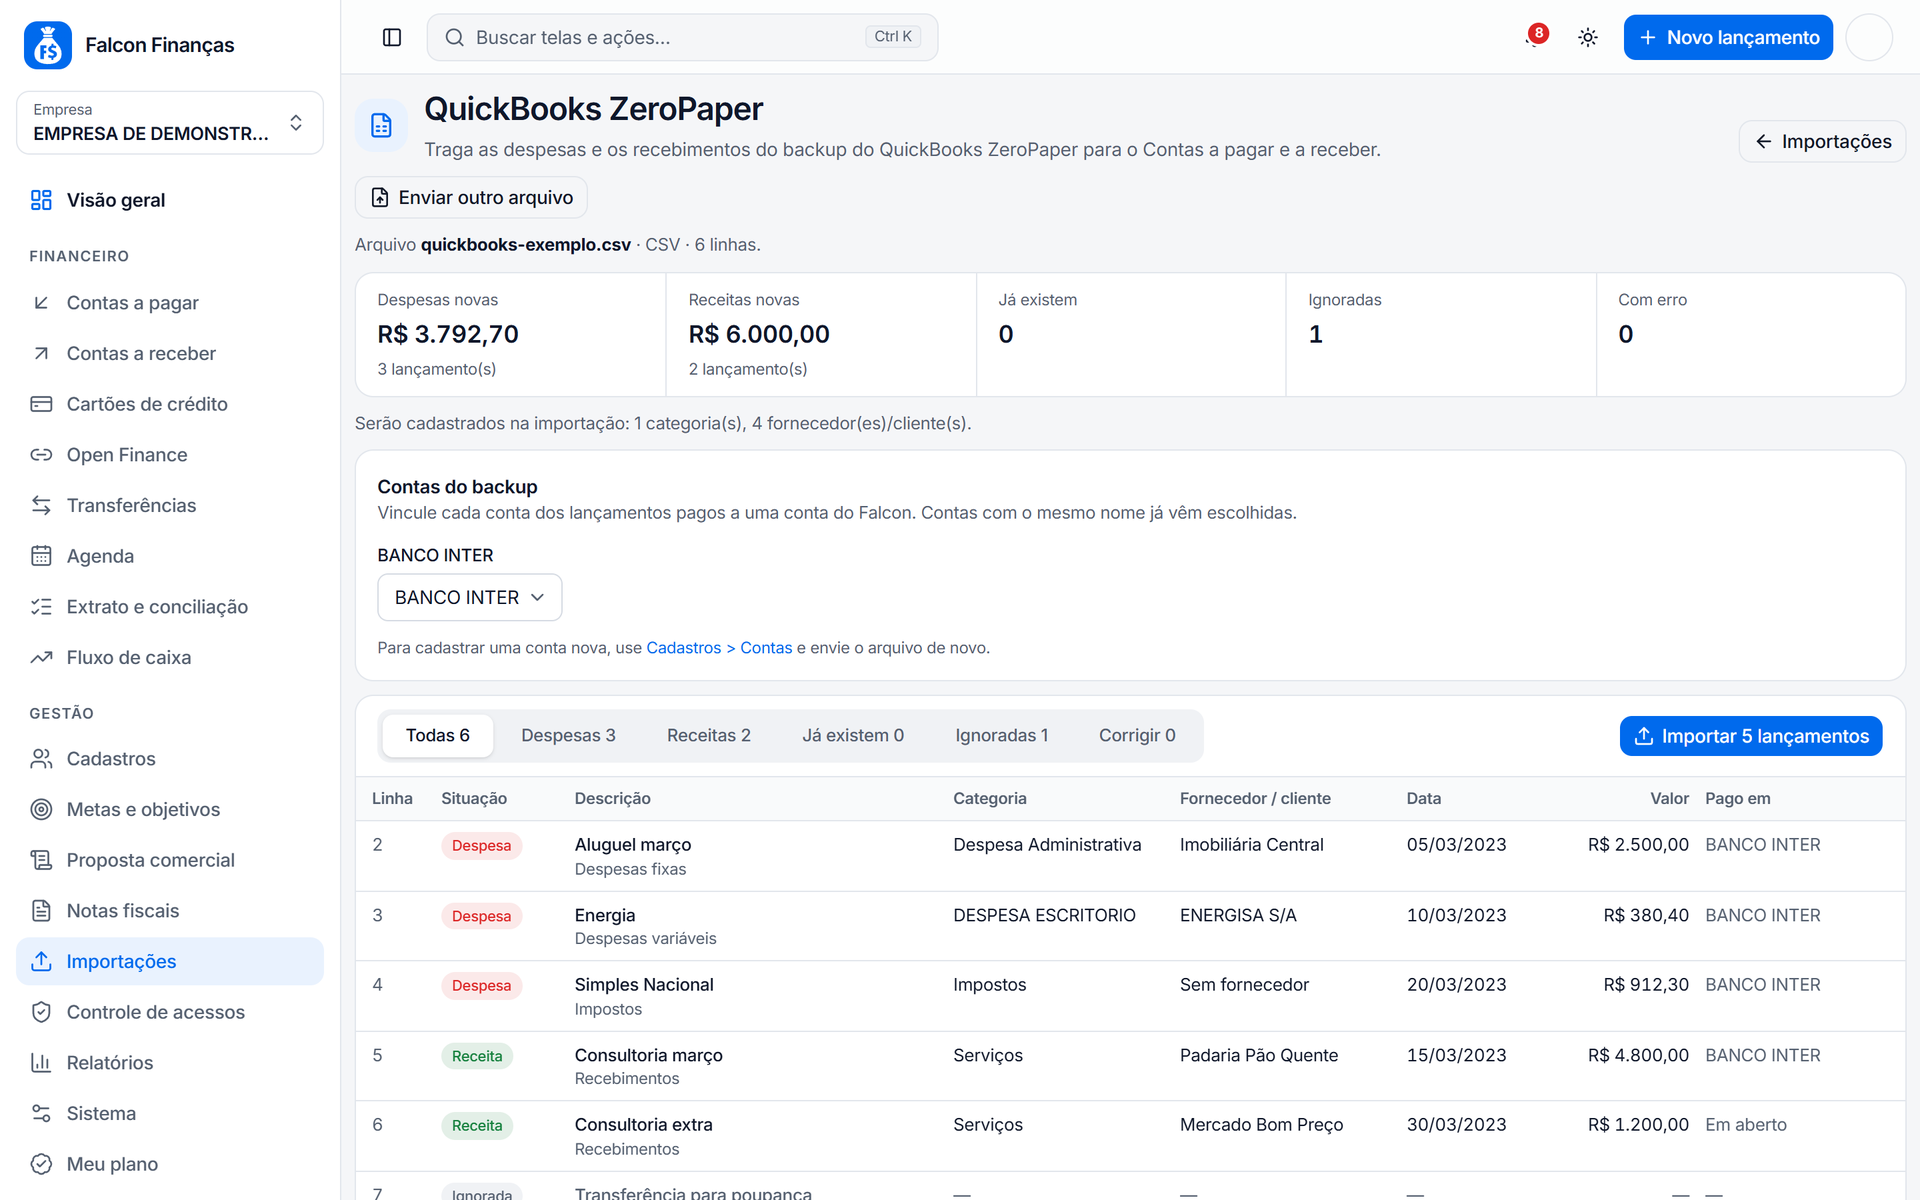This screenshot has width=1920, height=1200.
Task: Switch to the Já existem 0 tab
Action: click(x=853, y=736)
